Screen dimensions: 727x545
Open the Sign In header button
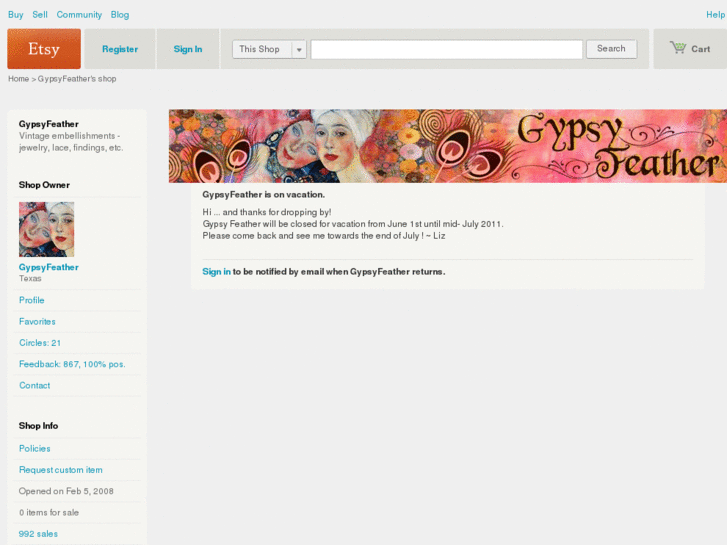[188, 49]
